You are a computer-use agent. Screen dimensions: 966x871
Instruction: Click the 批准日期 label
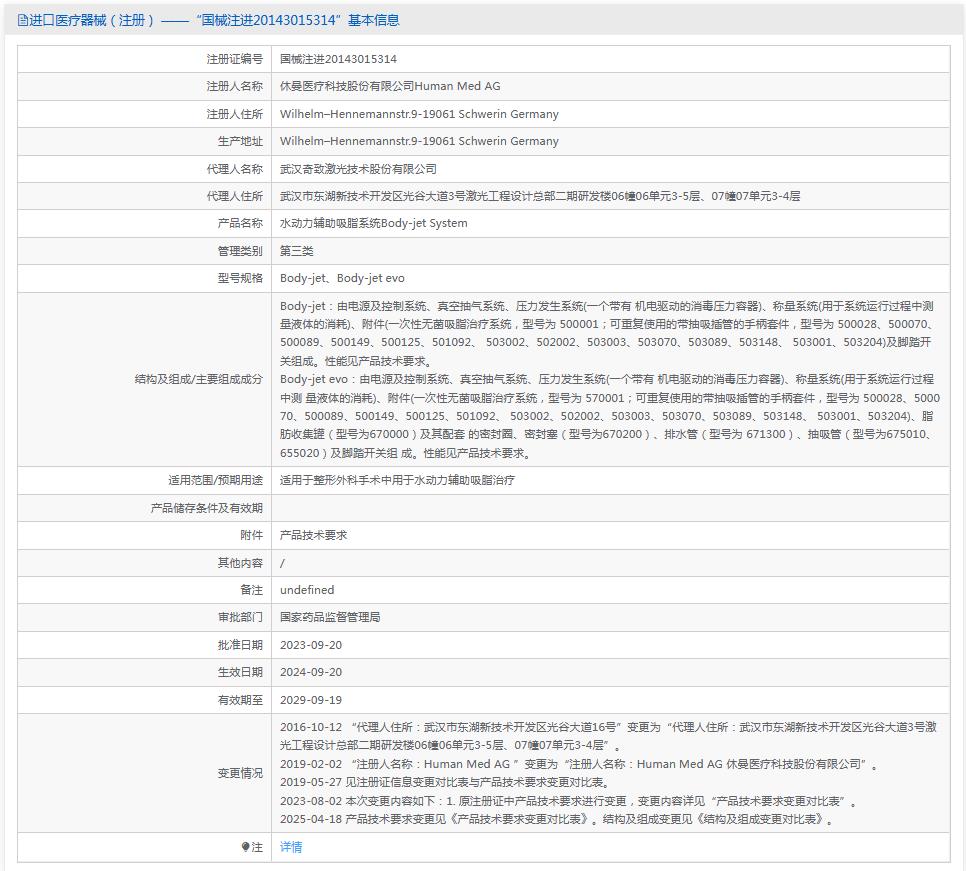point(240,645)
